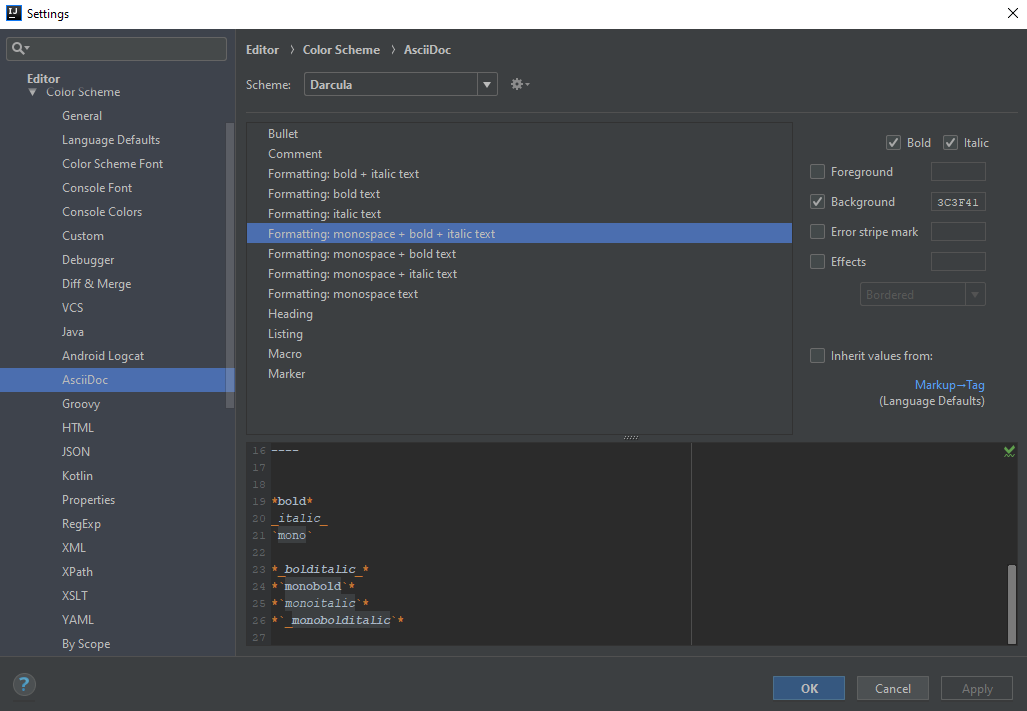Click the Editor breadcrumb

coord(262,49)
